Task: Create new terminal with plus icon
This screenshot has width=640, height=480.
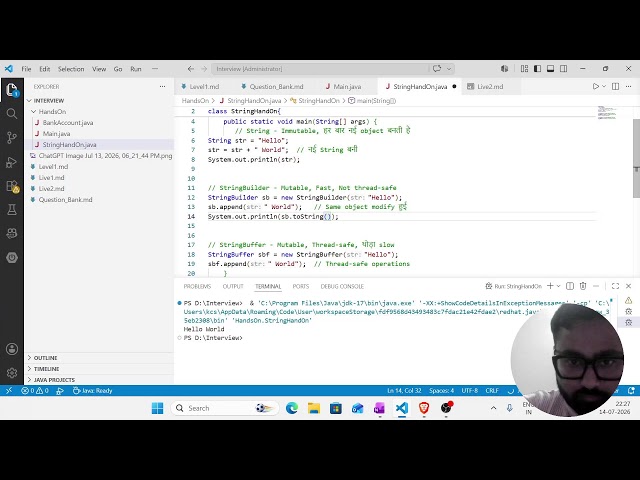Action: [550, 286]
